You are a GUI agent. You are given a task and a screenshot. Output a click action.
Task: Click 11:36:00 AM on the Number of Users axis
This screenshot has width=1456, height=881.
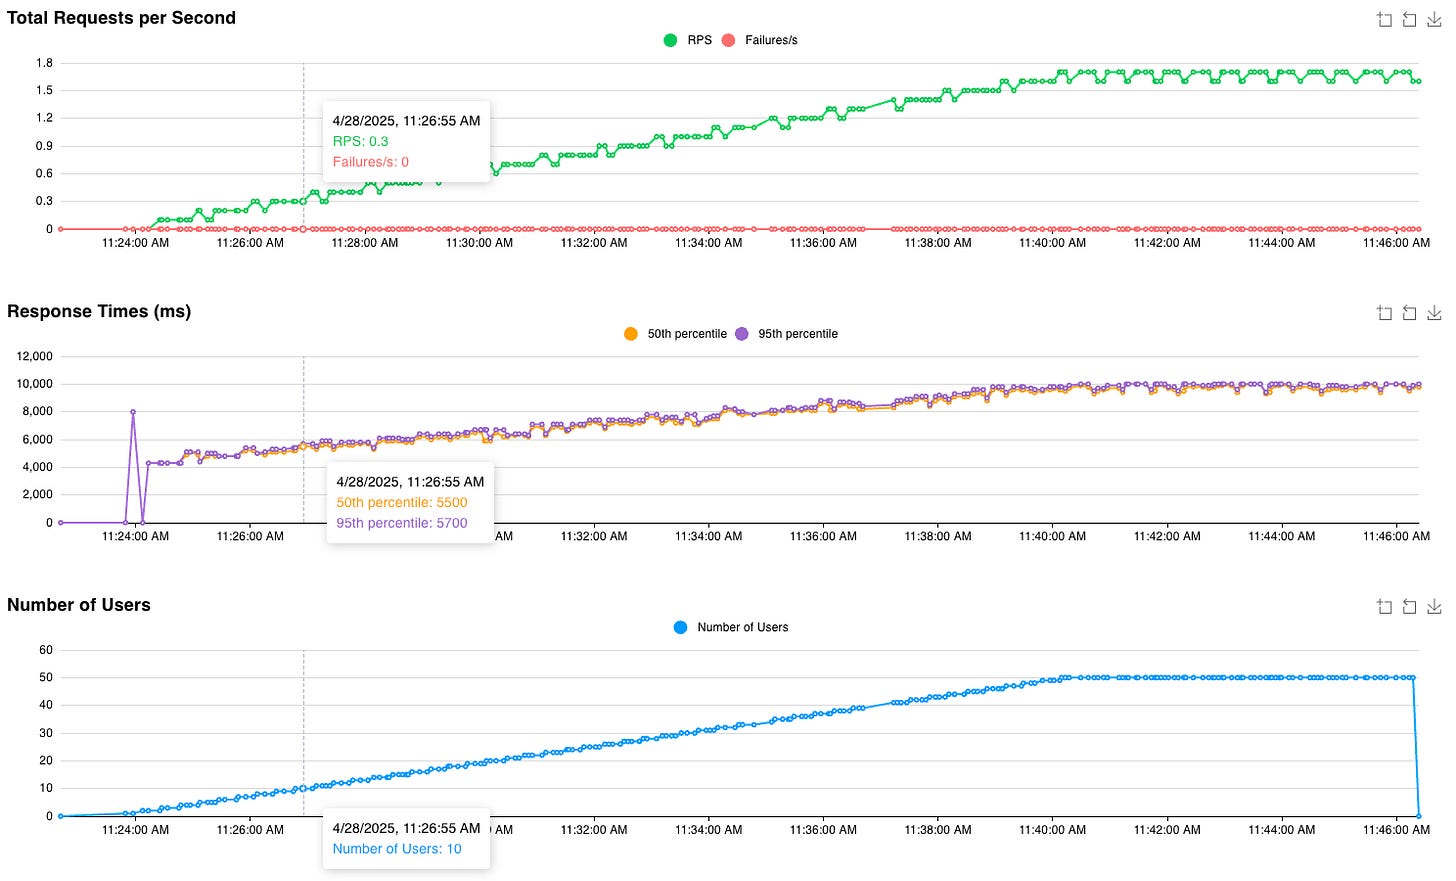[x=823, y=830]
